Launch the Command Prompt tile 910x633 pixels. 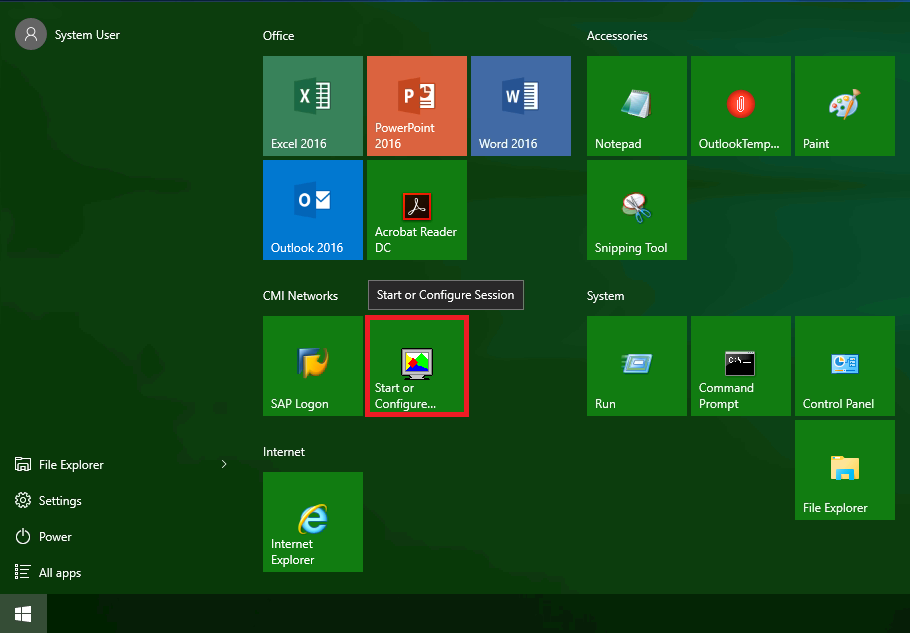tap(741, 366)
